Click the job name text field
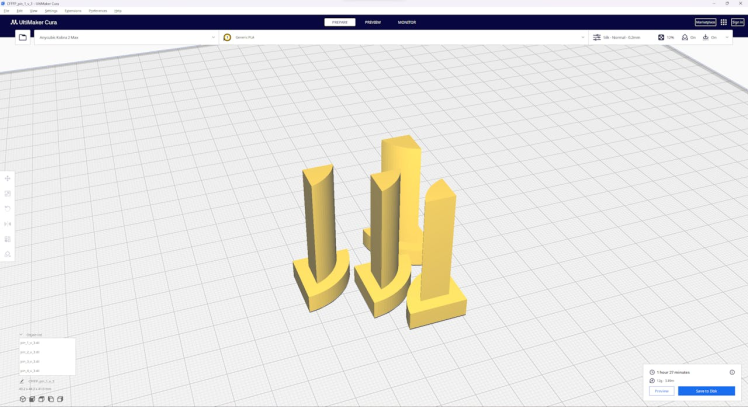Screen dimensions: 748x407 (x=42, y=381)
